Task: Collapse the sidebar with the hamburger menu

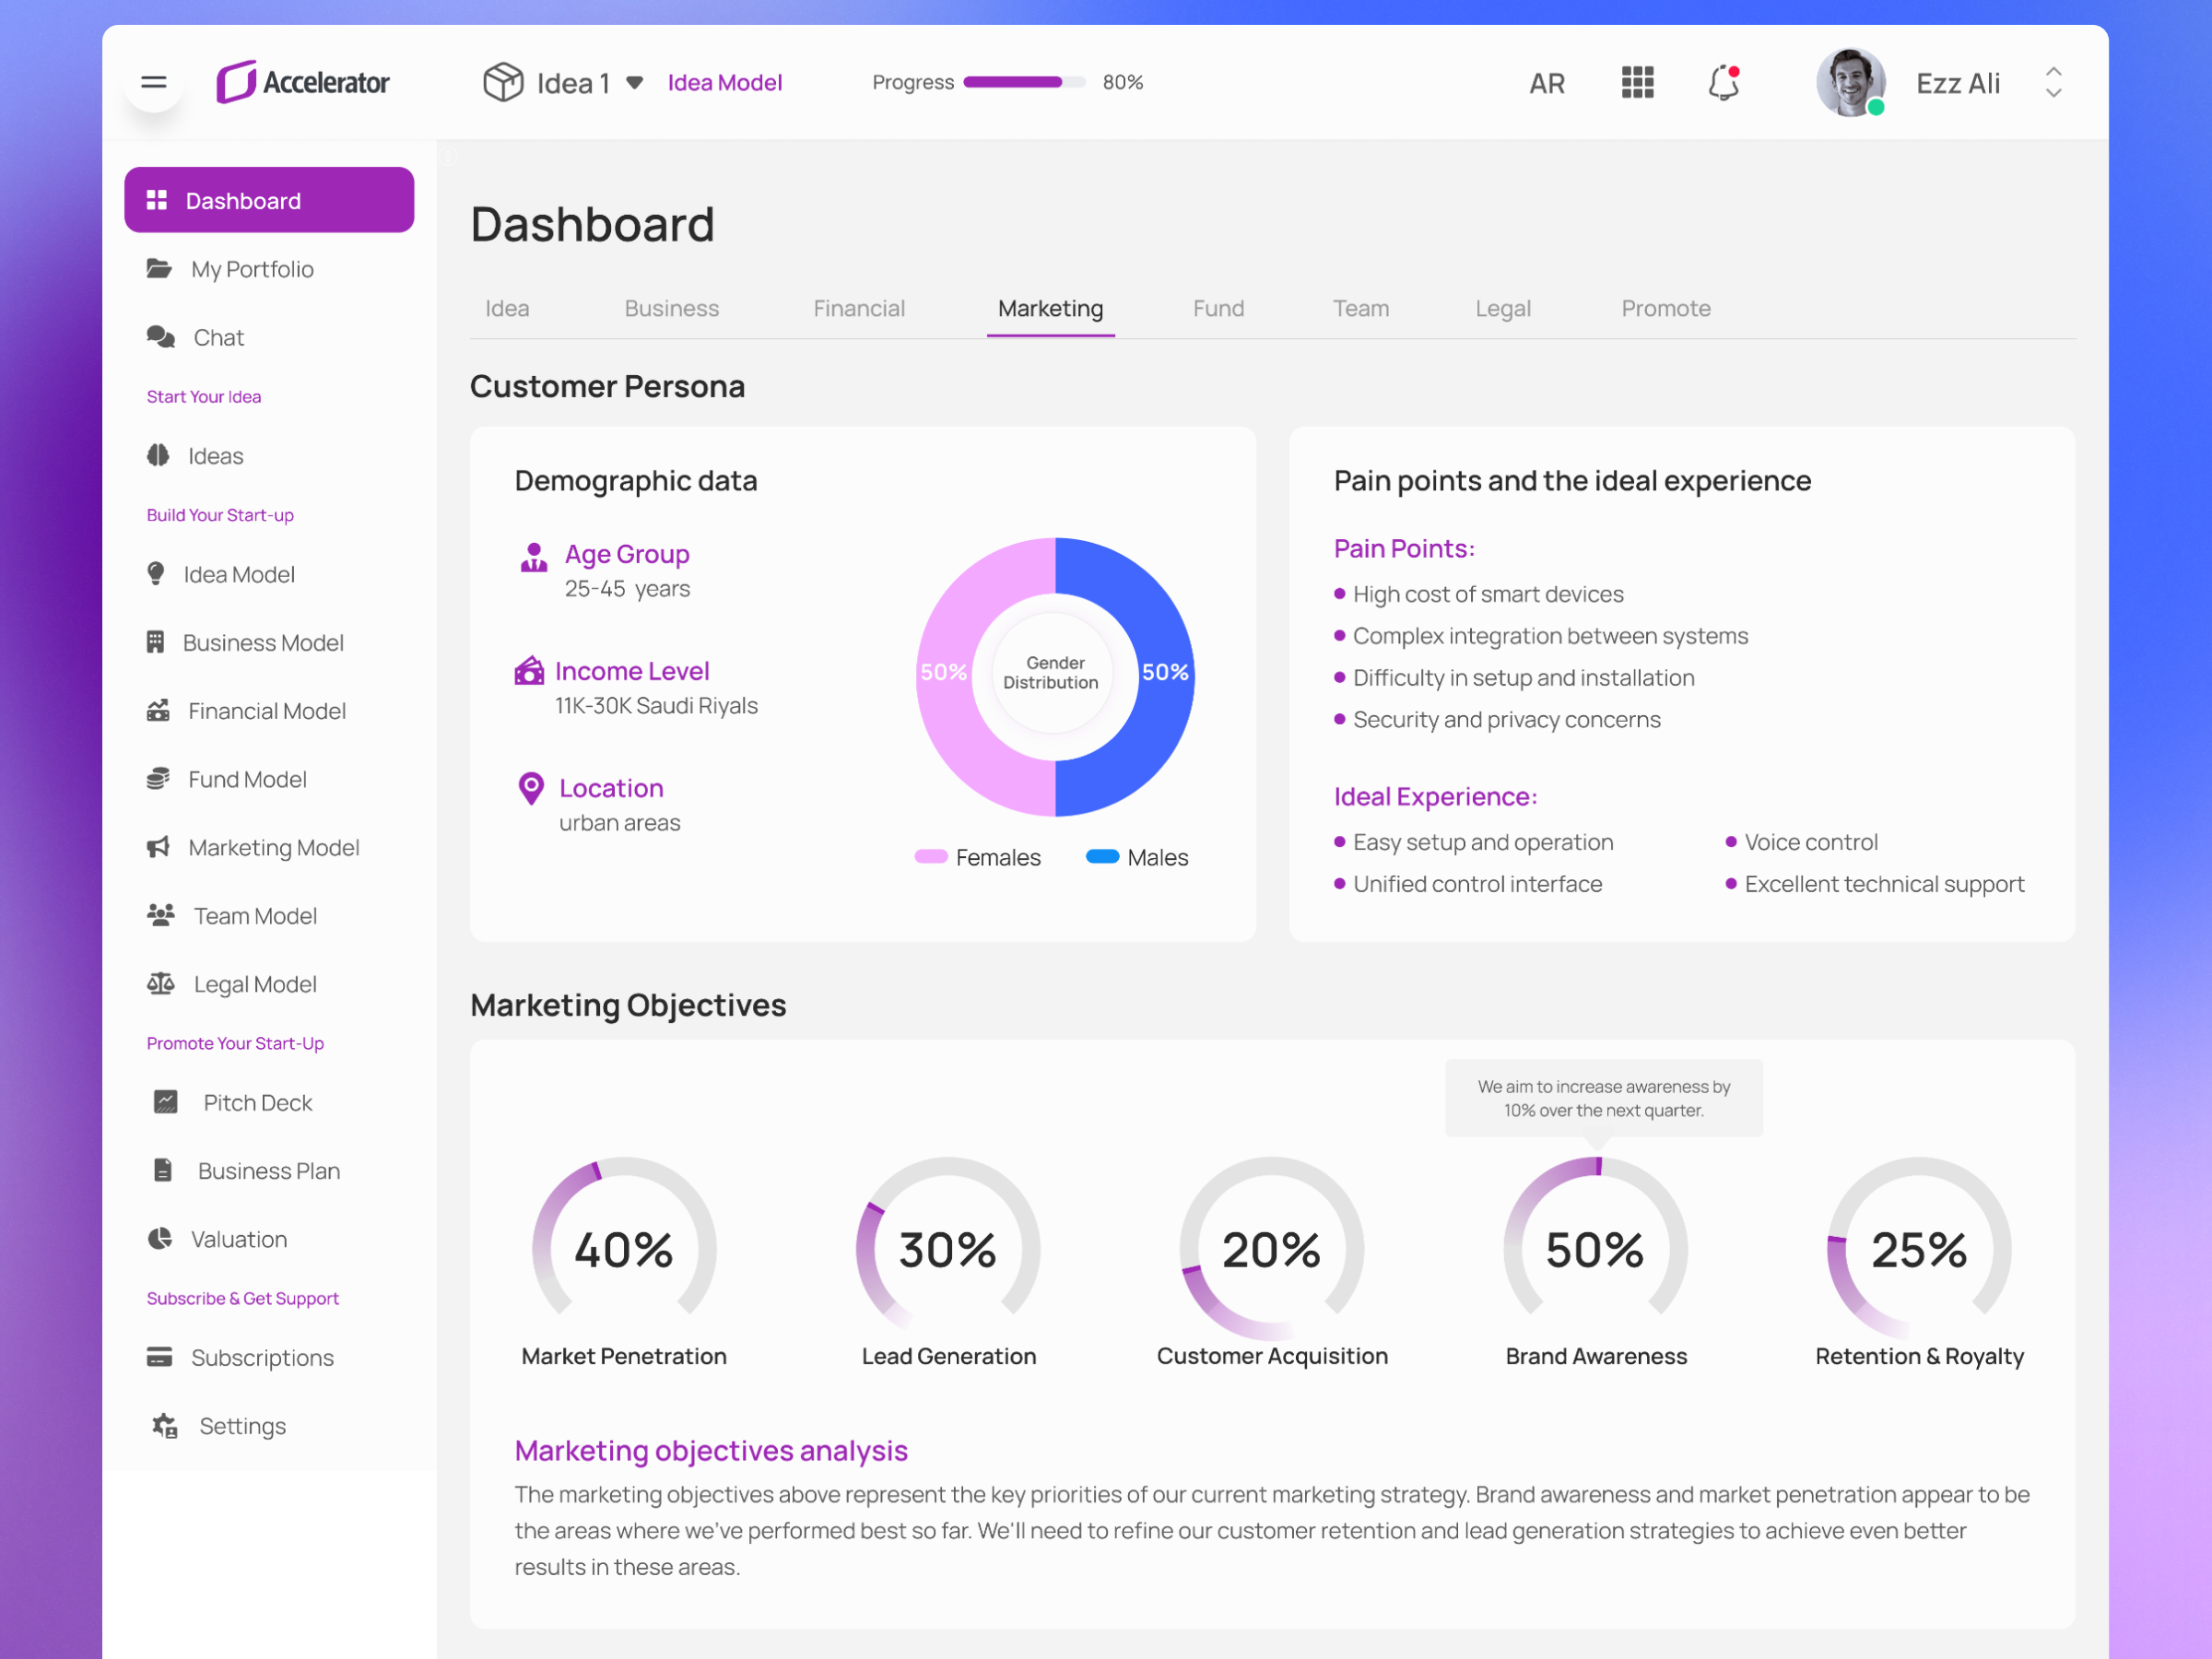Action: tap(153, 82)
